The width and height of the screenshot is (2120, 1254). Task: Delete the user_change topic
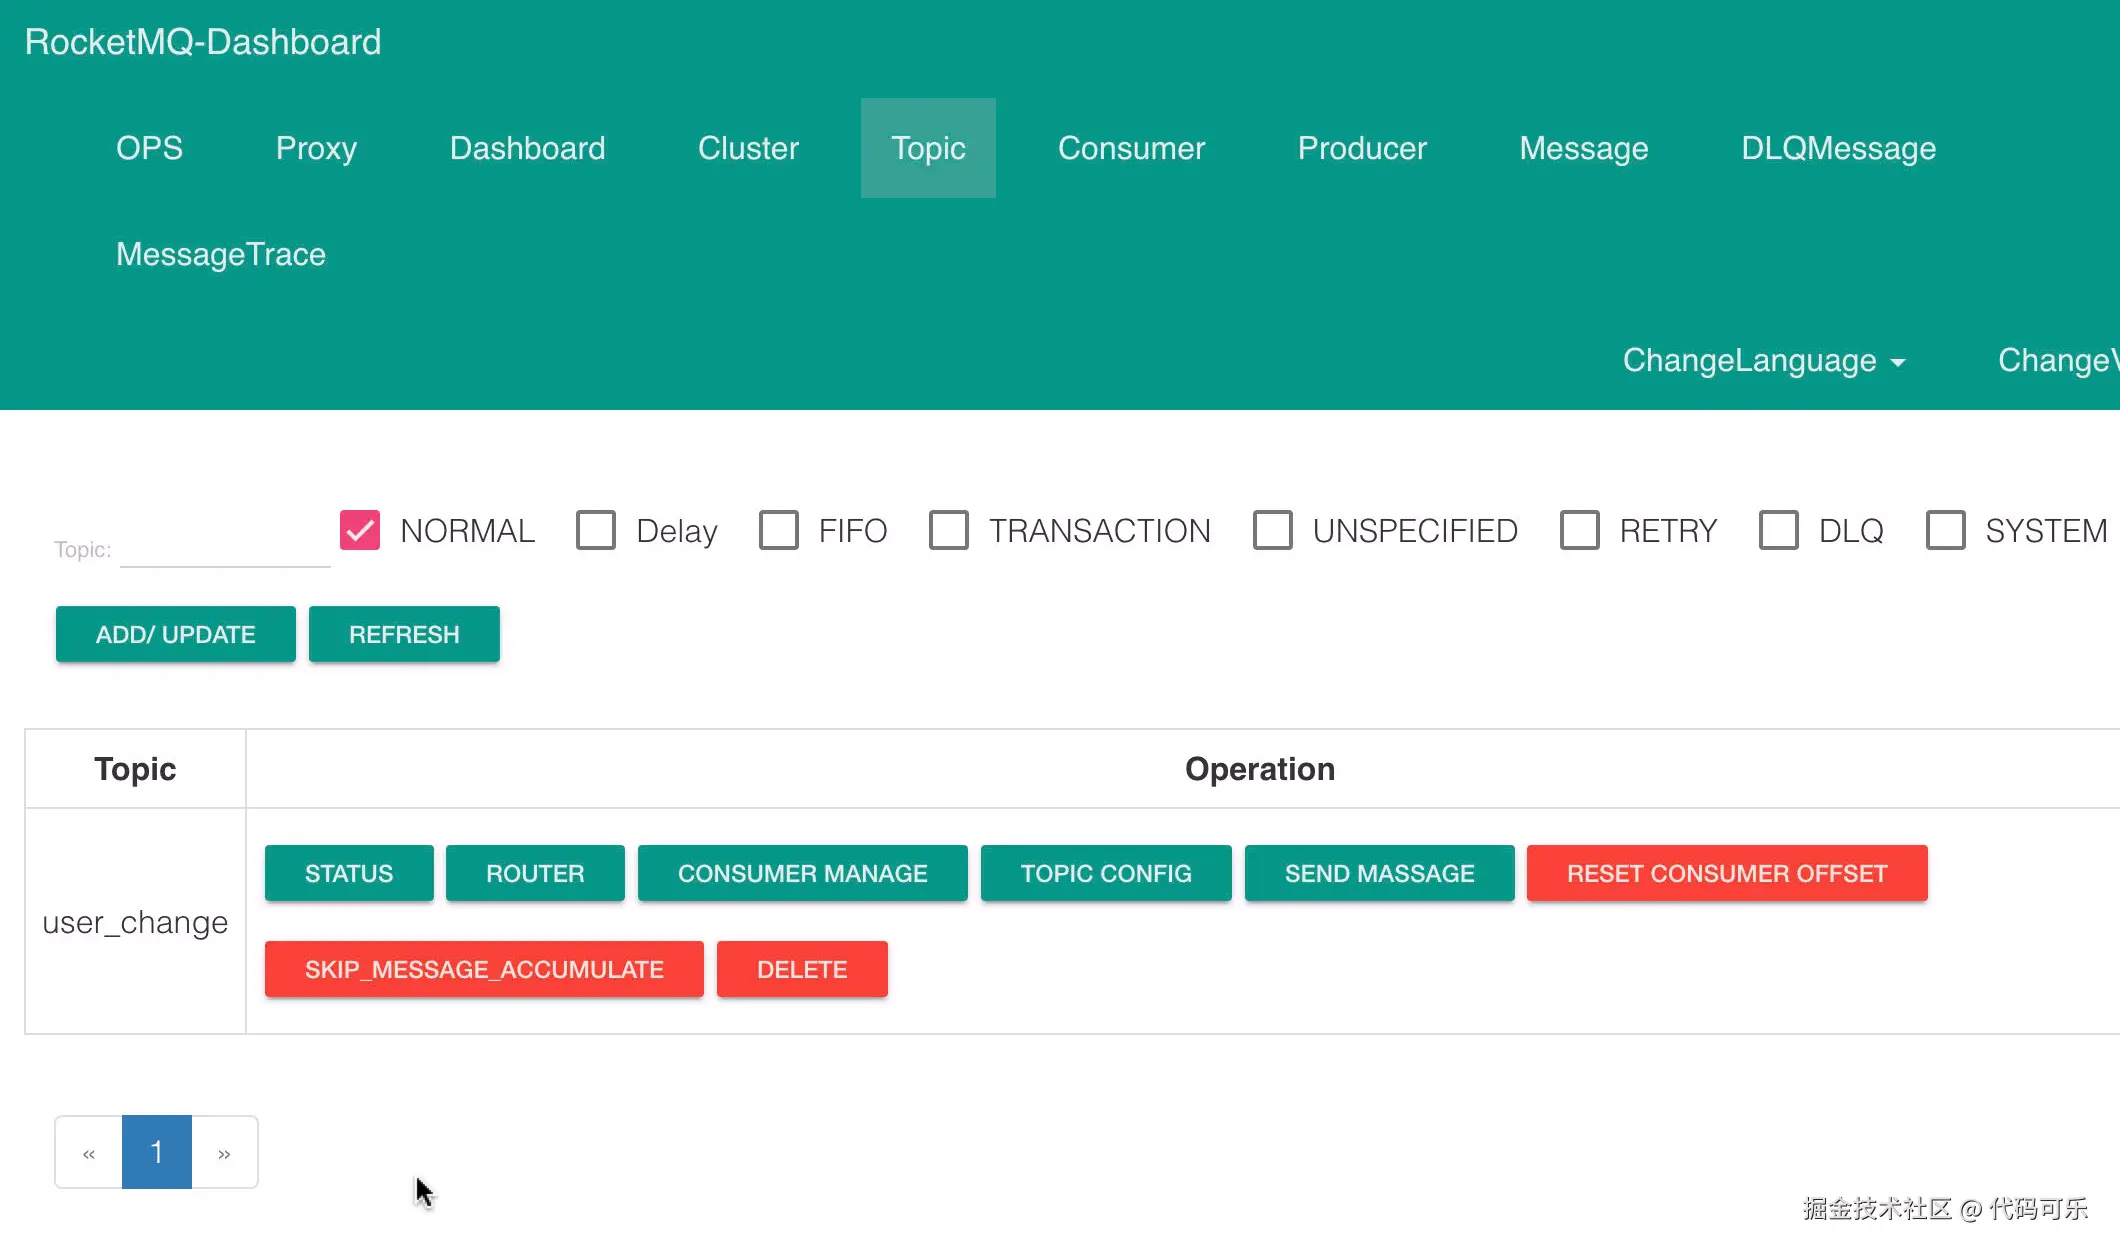coord(802,969)
